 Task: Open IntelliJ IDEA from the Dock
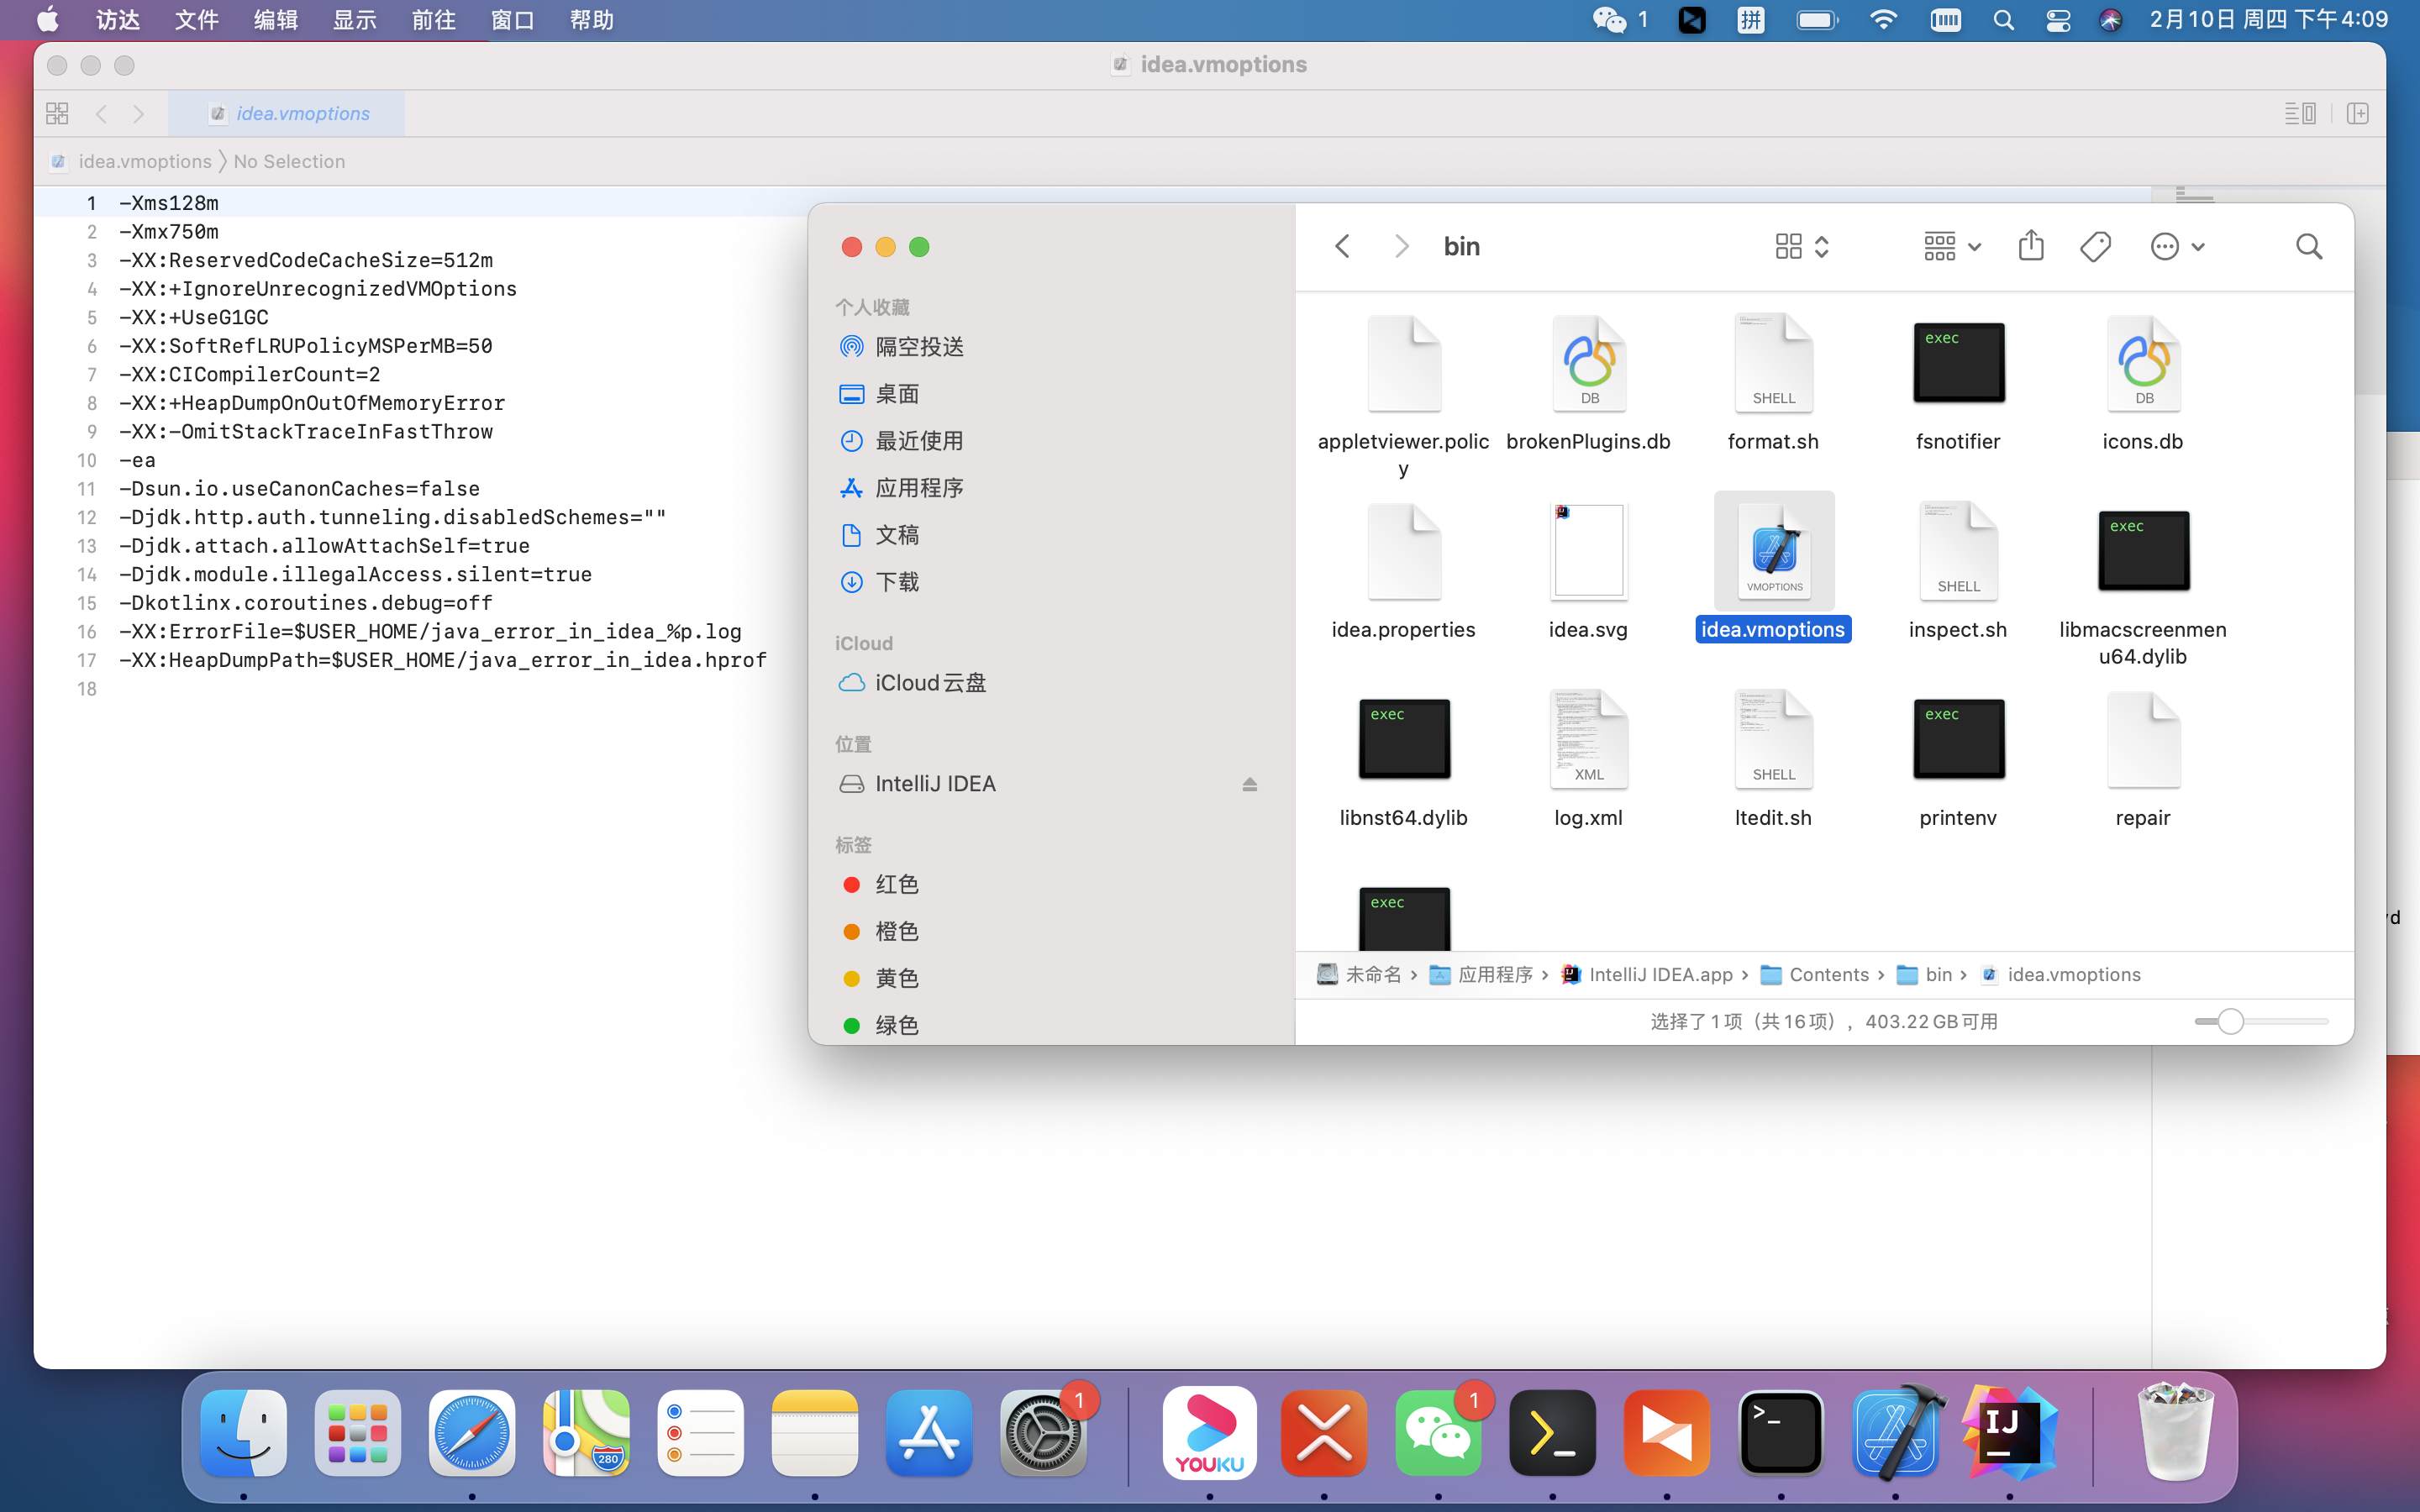tap(2008, 1434)
